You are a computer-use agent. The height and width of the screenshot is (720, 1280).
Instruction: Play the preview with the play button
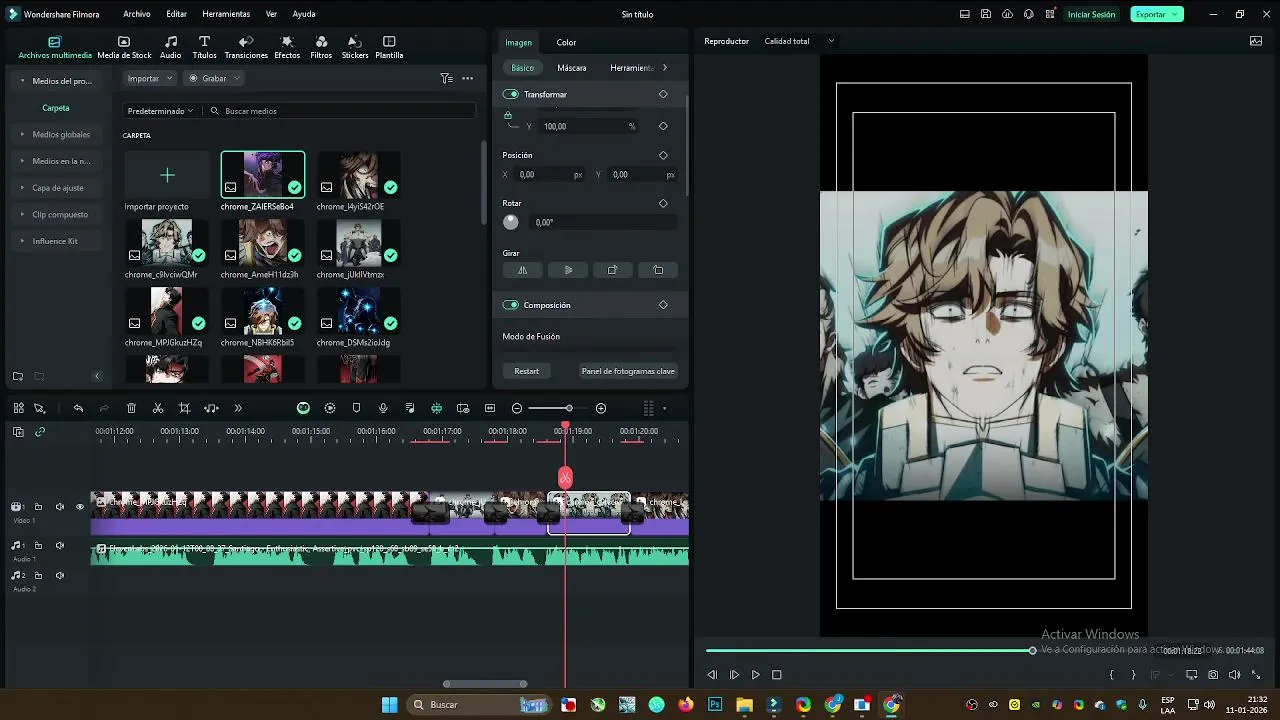(756, 675)
